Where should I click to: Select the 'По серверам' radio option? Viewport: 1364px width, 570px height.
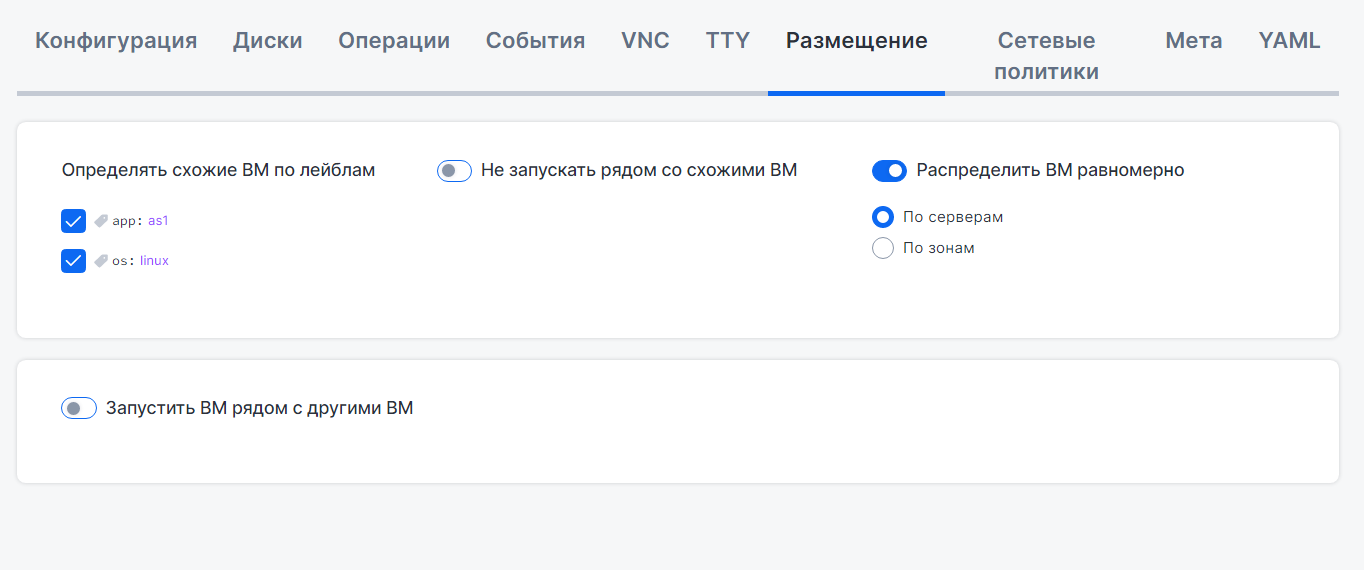pyautogui.click(x=883, y=217)
